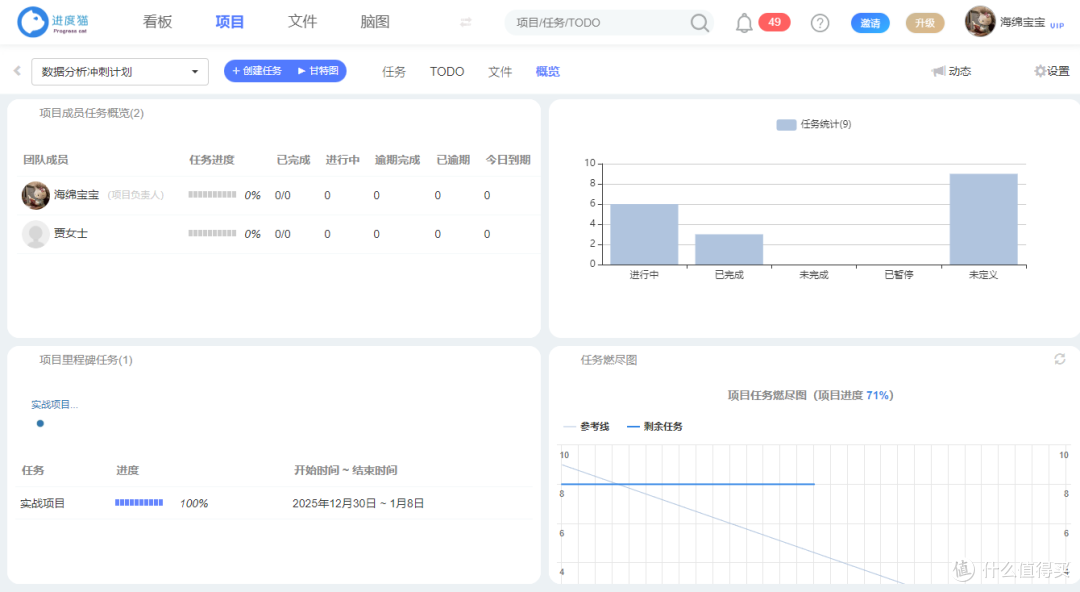This screenshot has width=1080, height=592.
Task: Click the search magnifier icon
Action: click(x=699, y=23)
